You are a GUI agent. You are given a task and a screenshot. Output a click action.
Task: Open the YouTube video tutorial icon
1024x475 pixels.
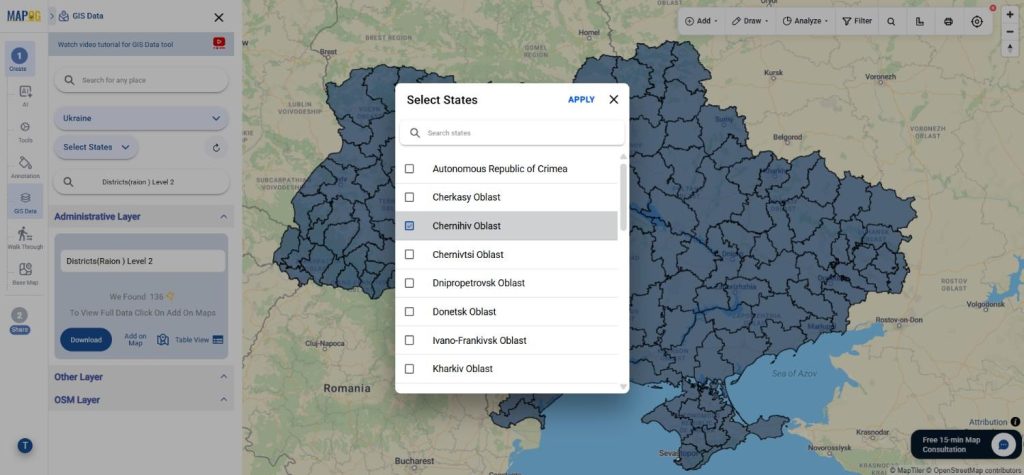[x=219, y=43]
